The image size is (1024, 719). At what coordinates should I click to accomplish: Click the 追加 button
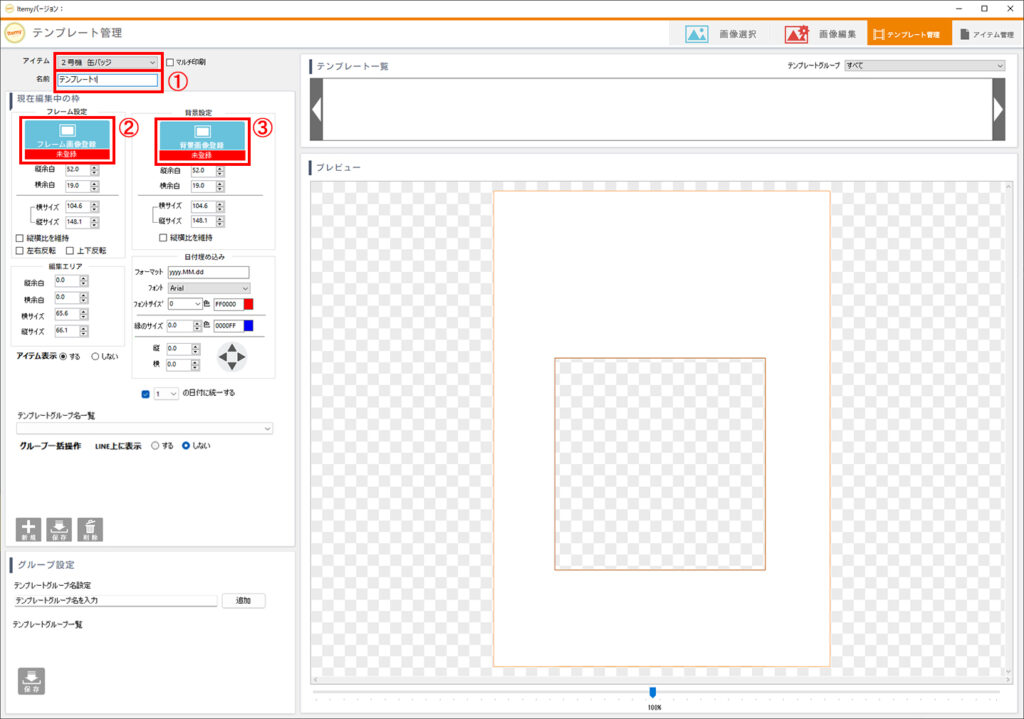tap(243, 601)
